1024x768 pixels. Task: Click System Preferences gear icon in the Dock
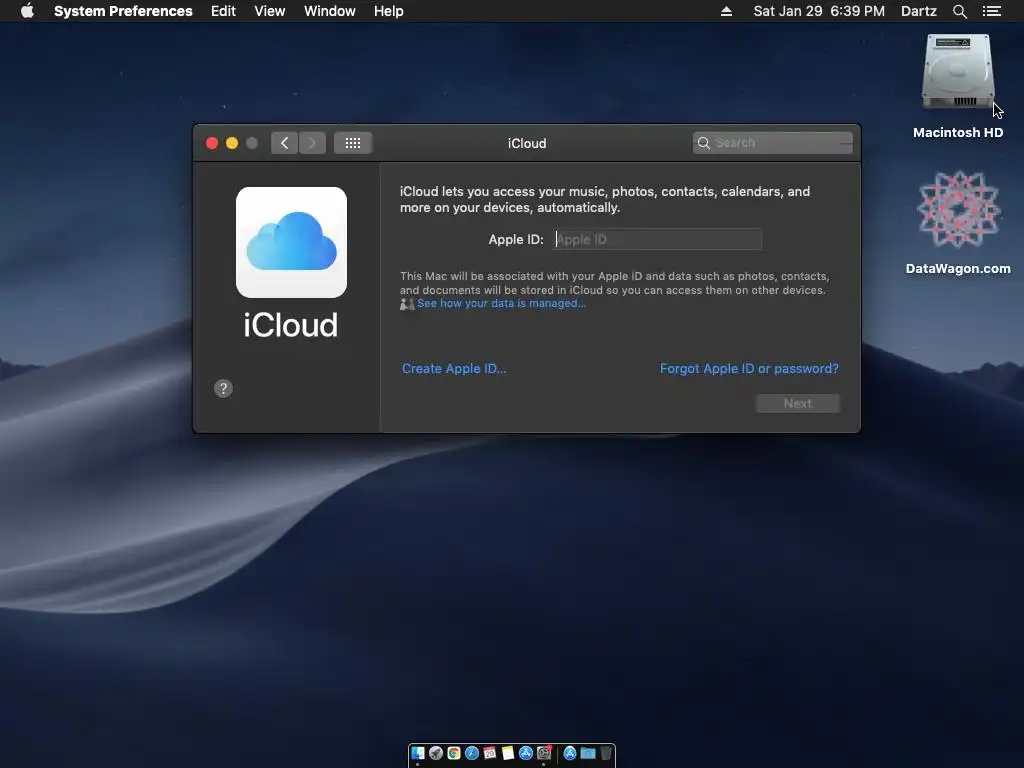pyautogui.click(x=544, y=753)
